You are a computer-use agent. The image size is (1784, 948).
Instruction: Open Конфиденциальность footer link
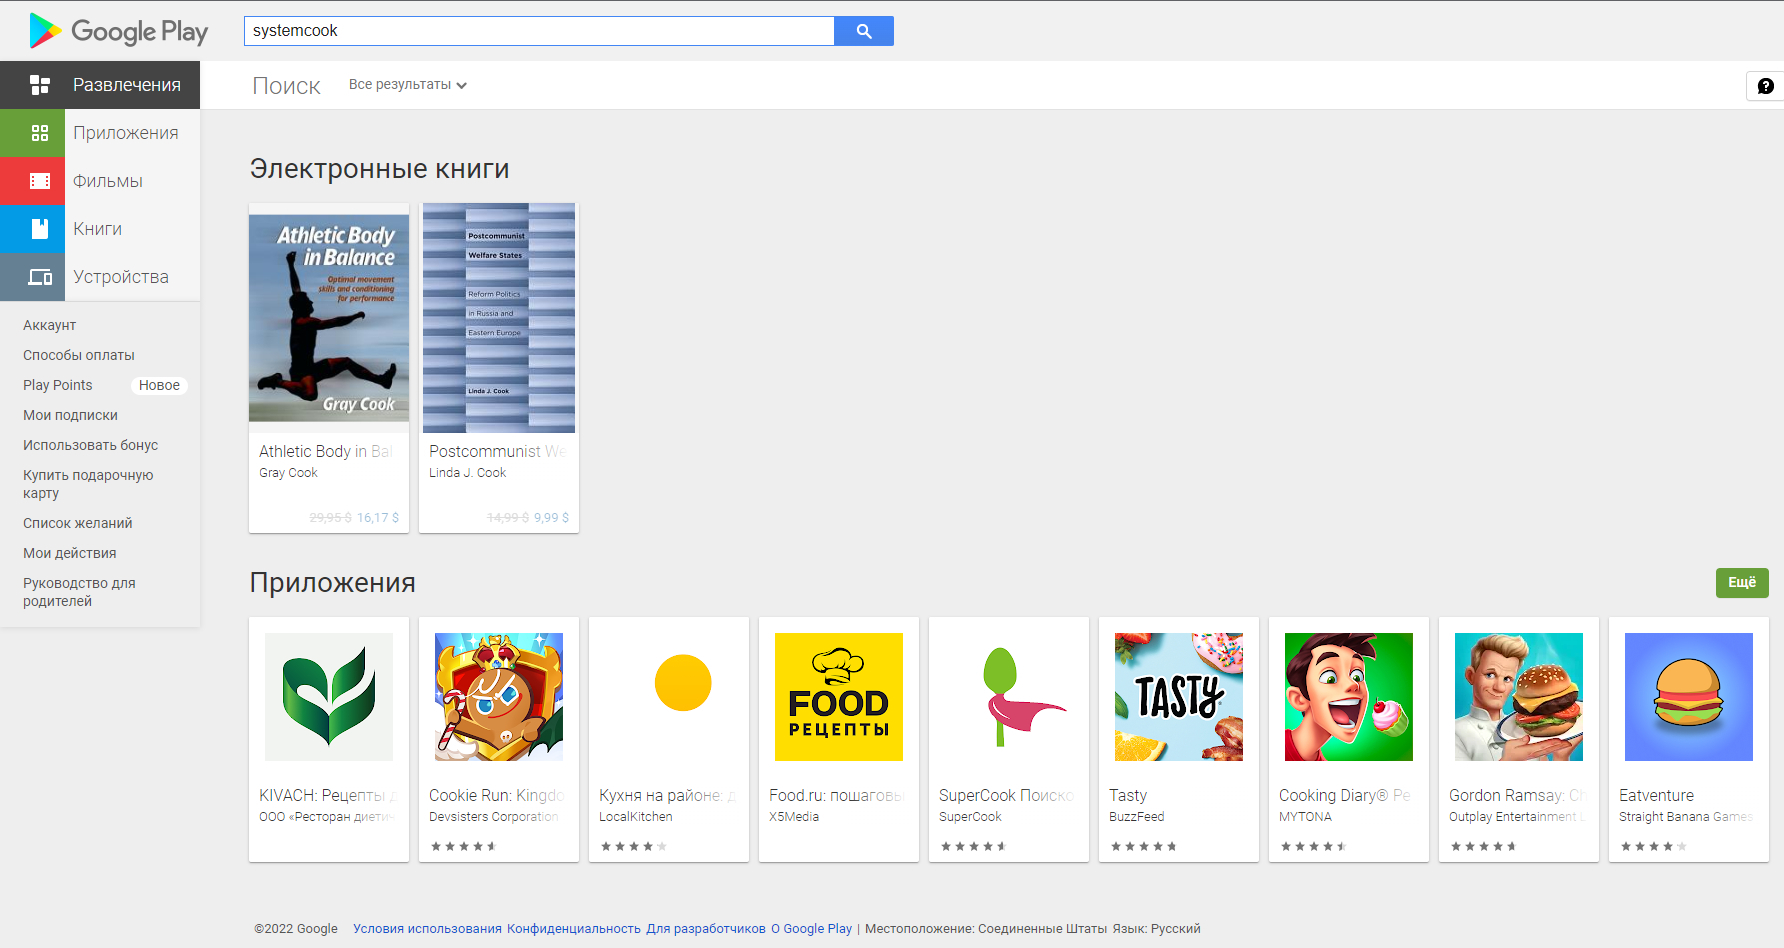(x=574, y=929)
